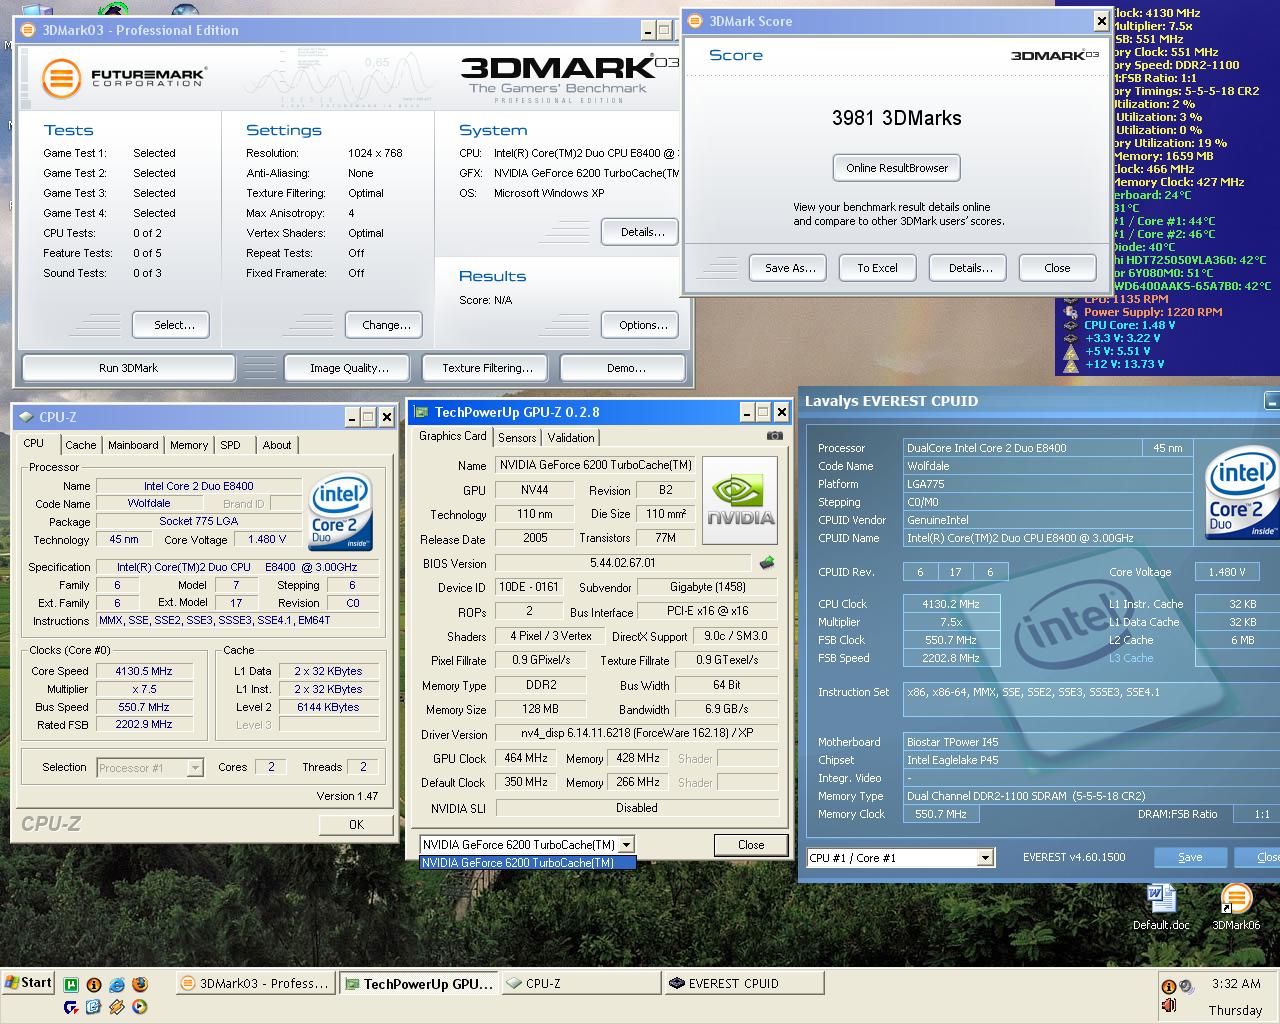Open the Default.doc desktop icon
This screenshot has height=1024, width=1280.
[1161, 907]
